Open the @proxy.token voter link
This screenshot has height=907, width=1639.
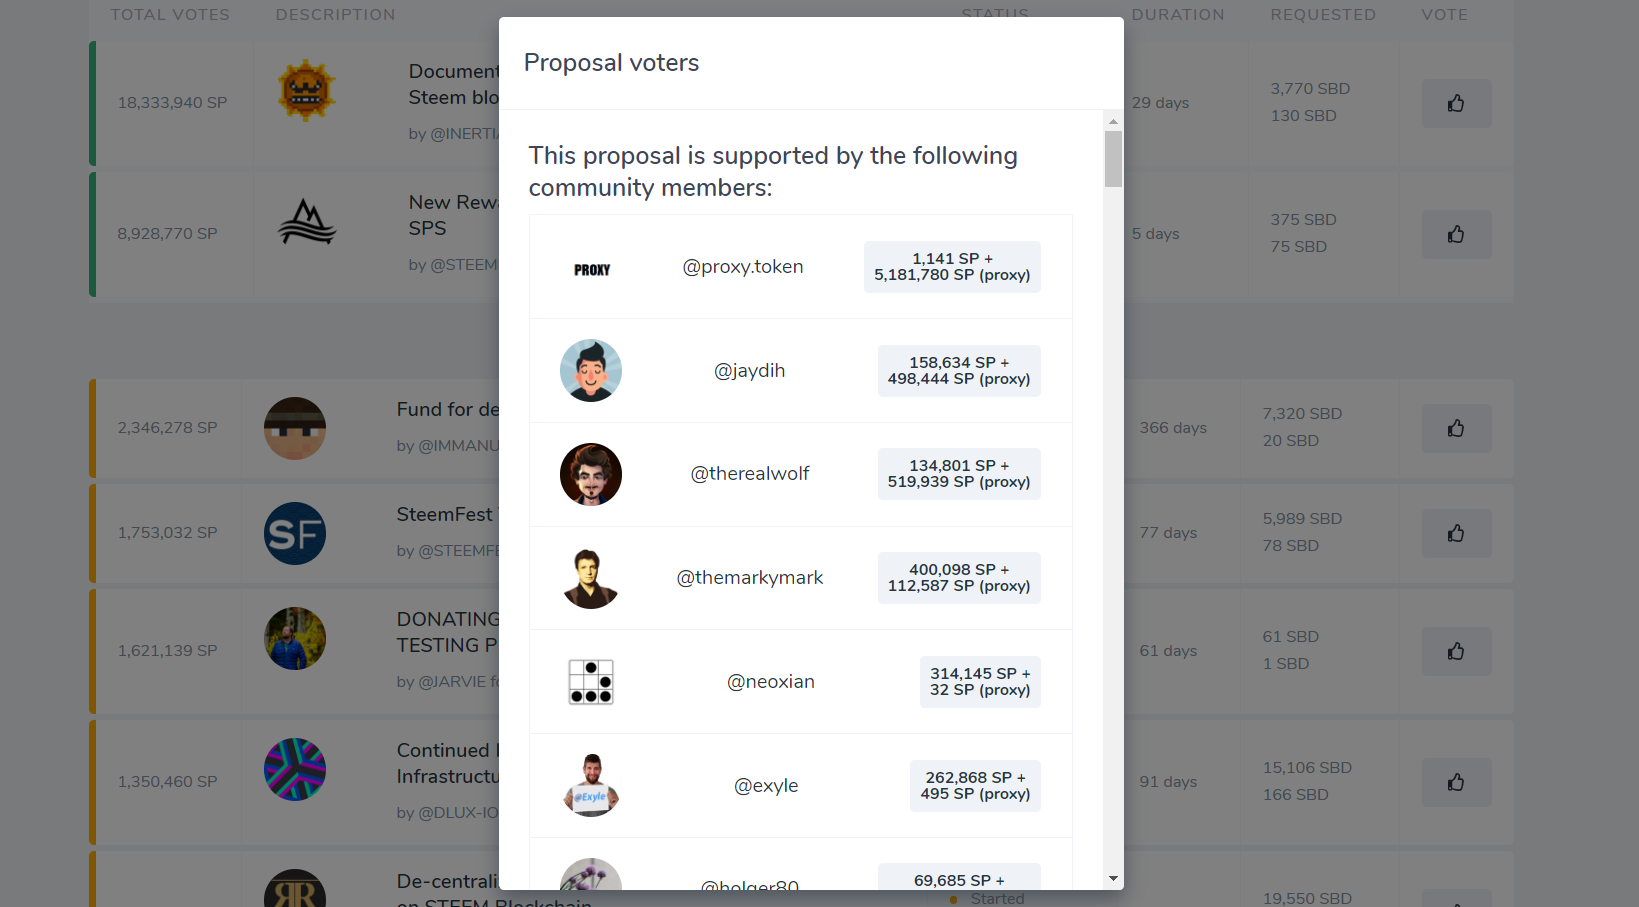743,267
